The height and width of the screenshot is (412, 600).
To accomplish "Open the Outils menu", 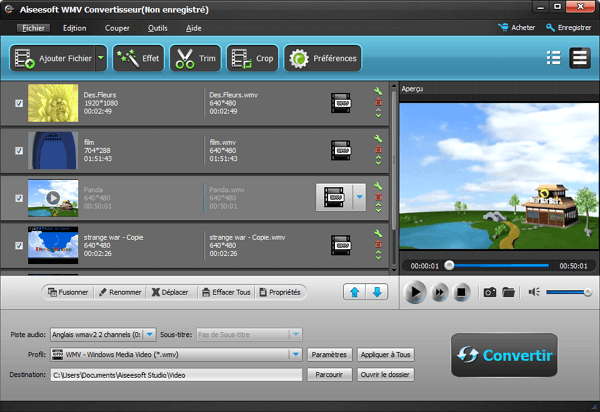I will pyautogui.click(x=158, y=28).
